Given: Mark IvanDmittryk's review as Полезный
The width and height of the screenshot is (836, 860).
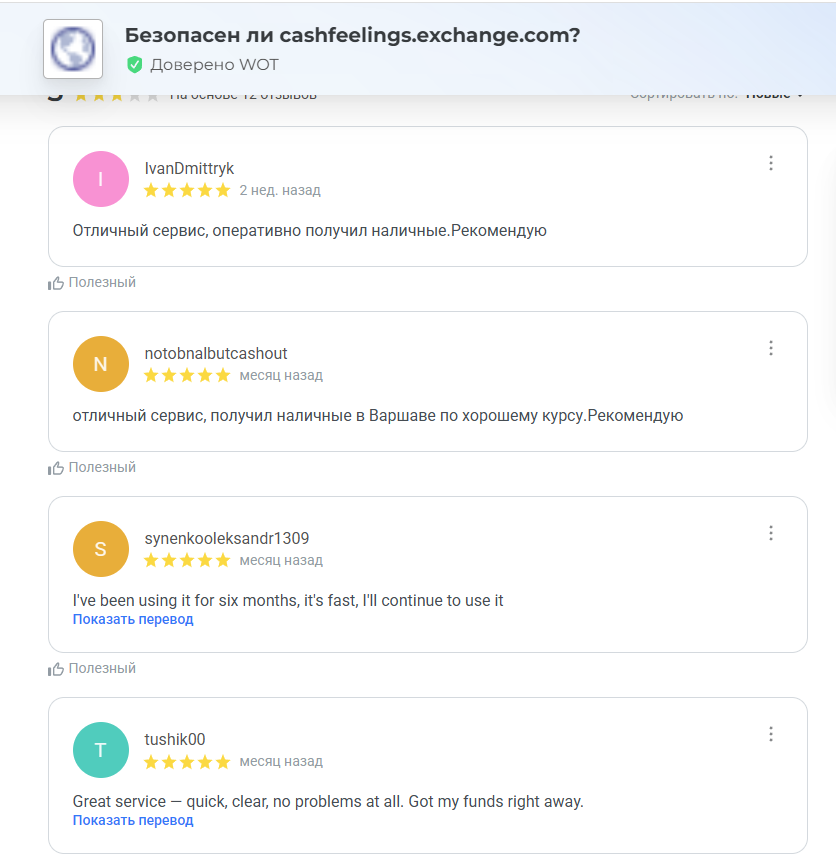Looking at the screenshot, I should [92, 283].
